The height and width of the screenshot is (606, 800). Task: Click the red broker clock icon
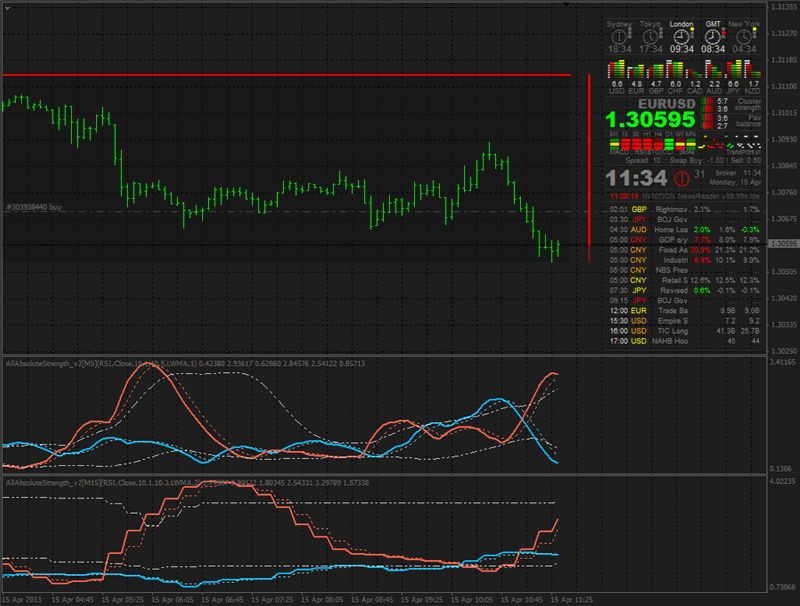[682, 179]
